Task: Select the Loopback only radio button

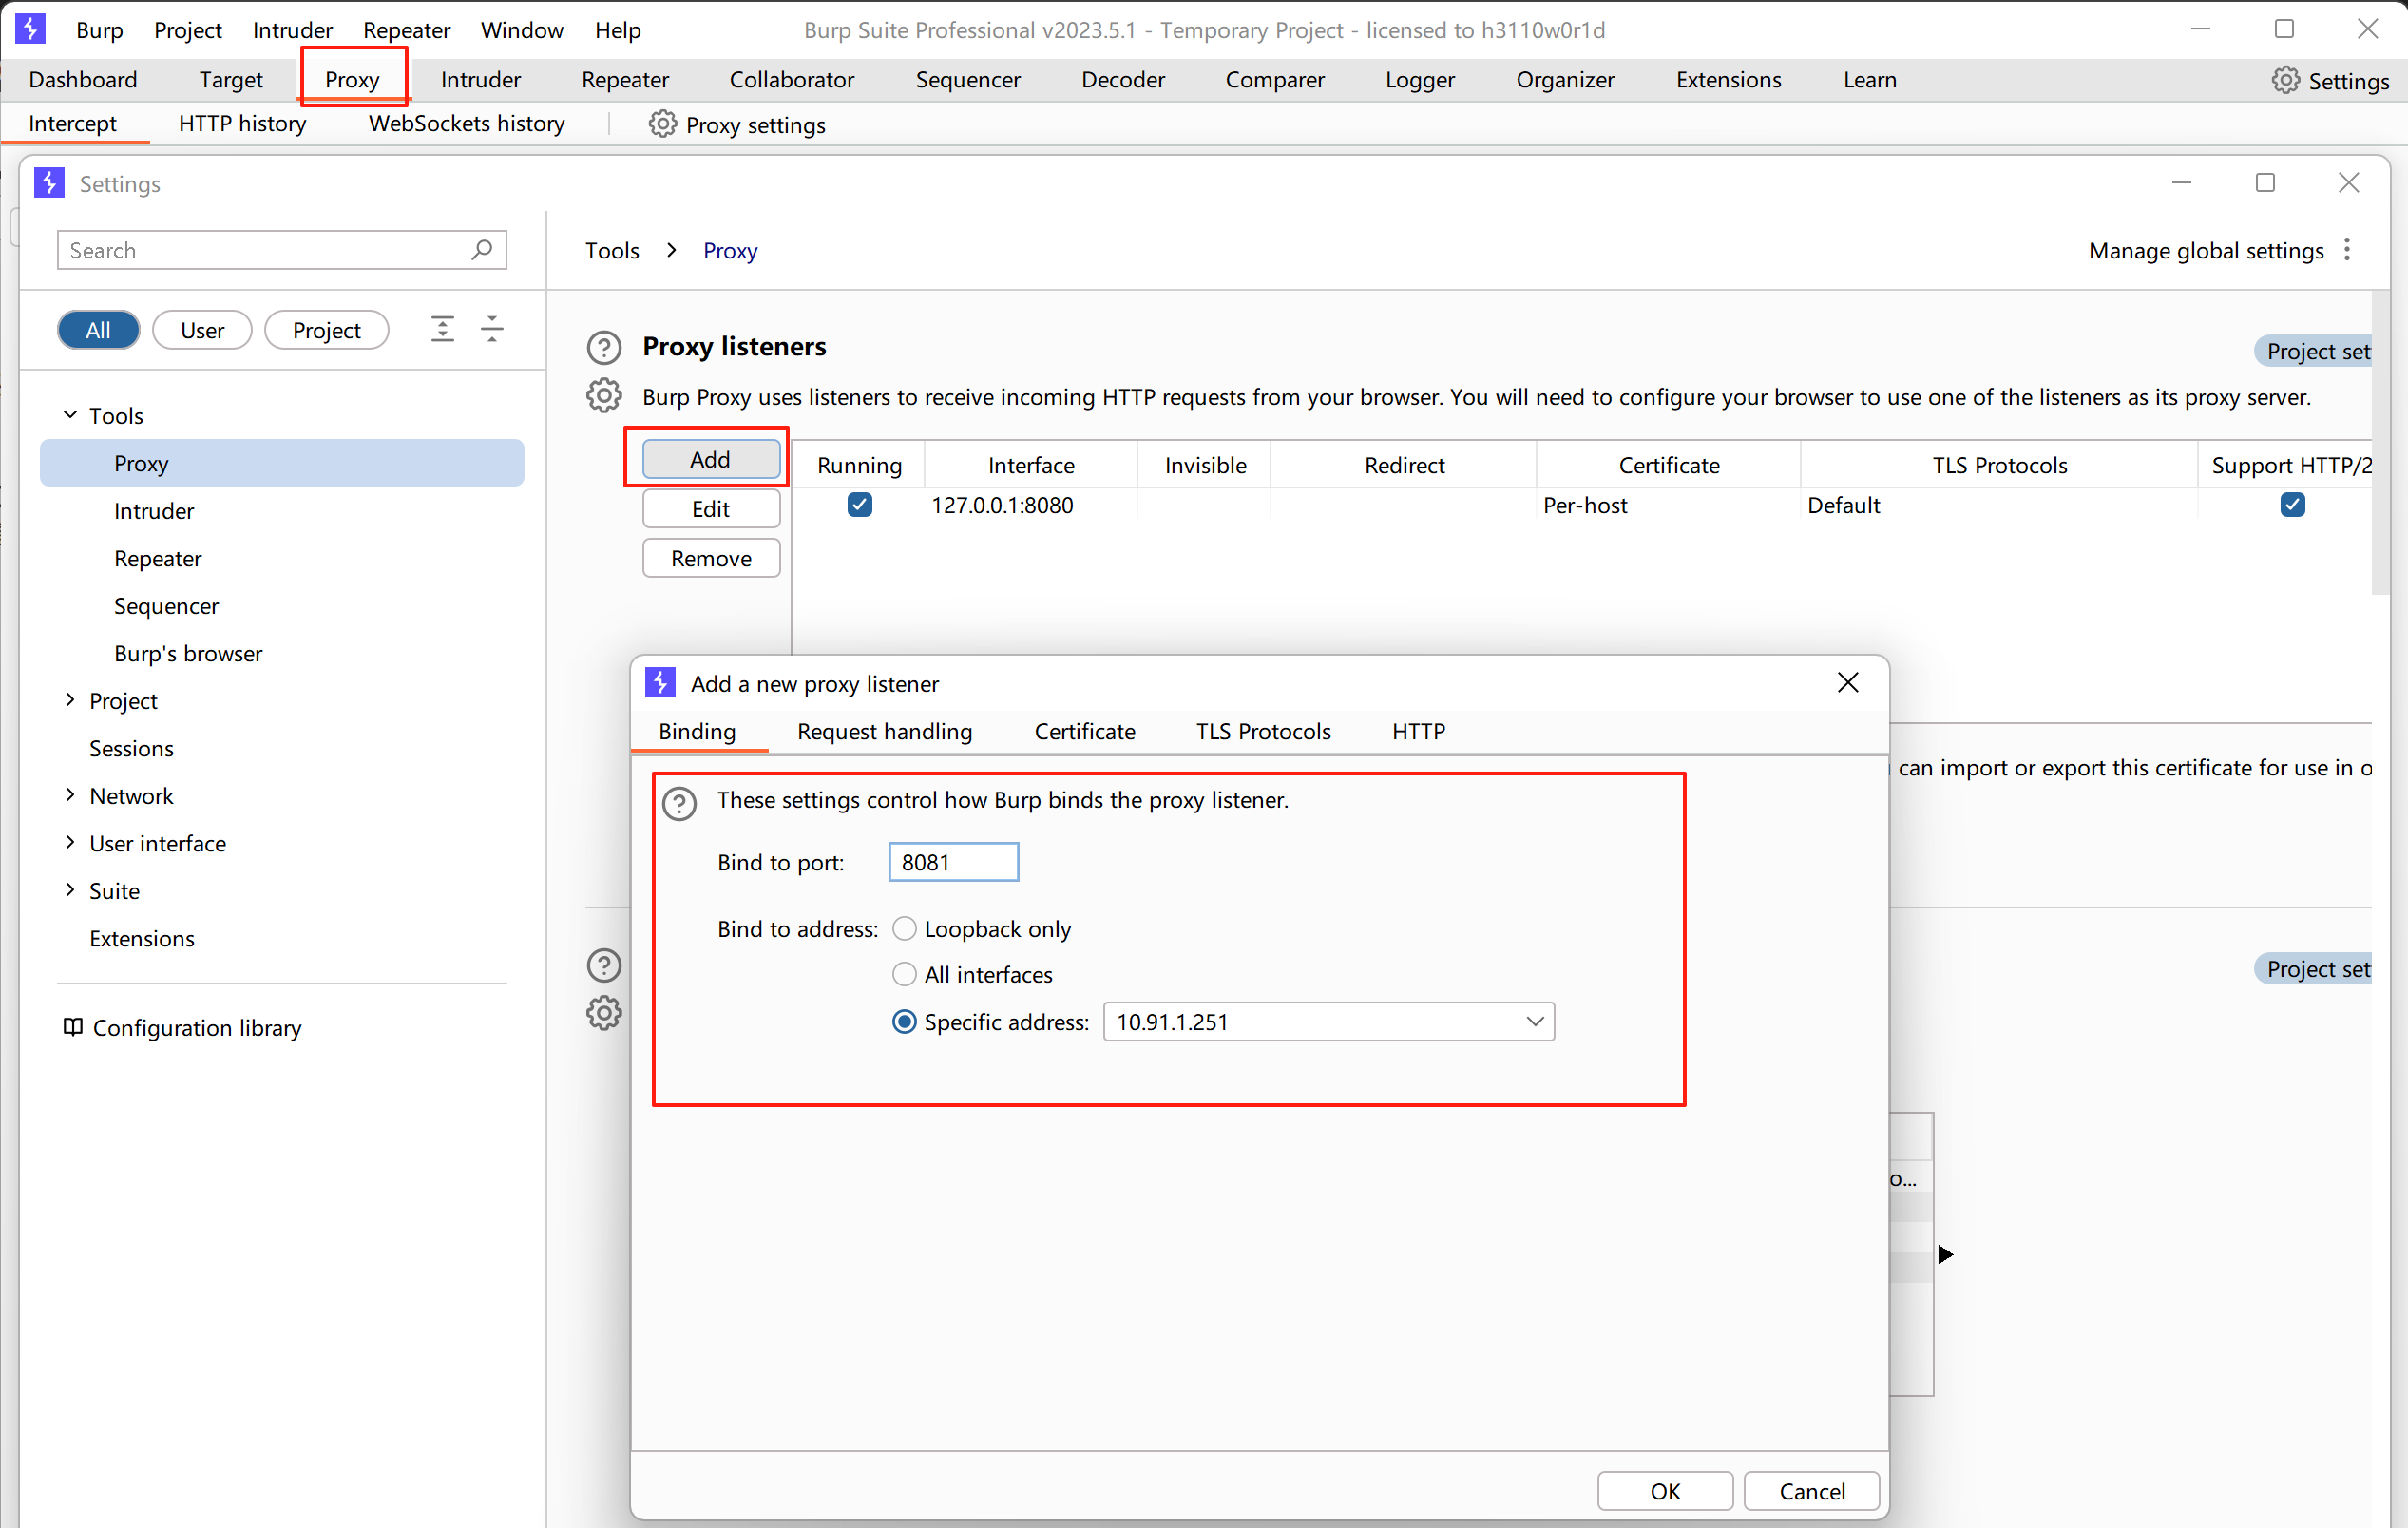Action: coord(904,929)
